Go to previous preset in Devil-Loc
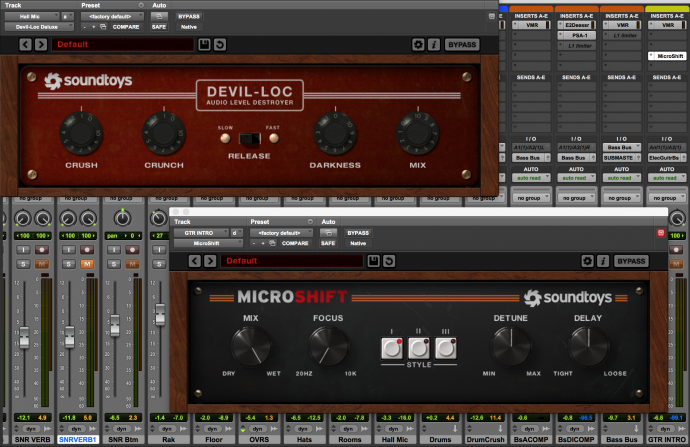The width and height of the screenshot is (690, 447). coord(26,44)
